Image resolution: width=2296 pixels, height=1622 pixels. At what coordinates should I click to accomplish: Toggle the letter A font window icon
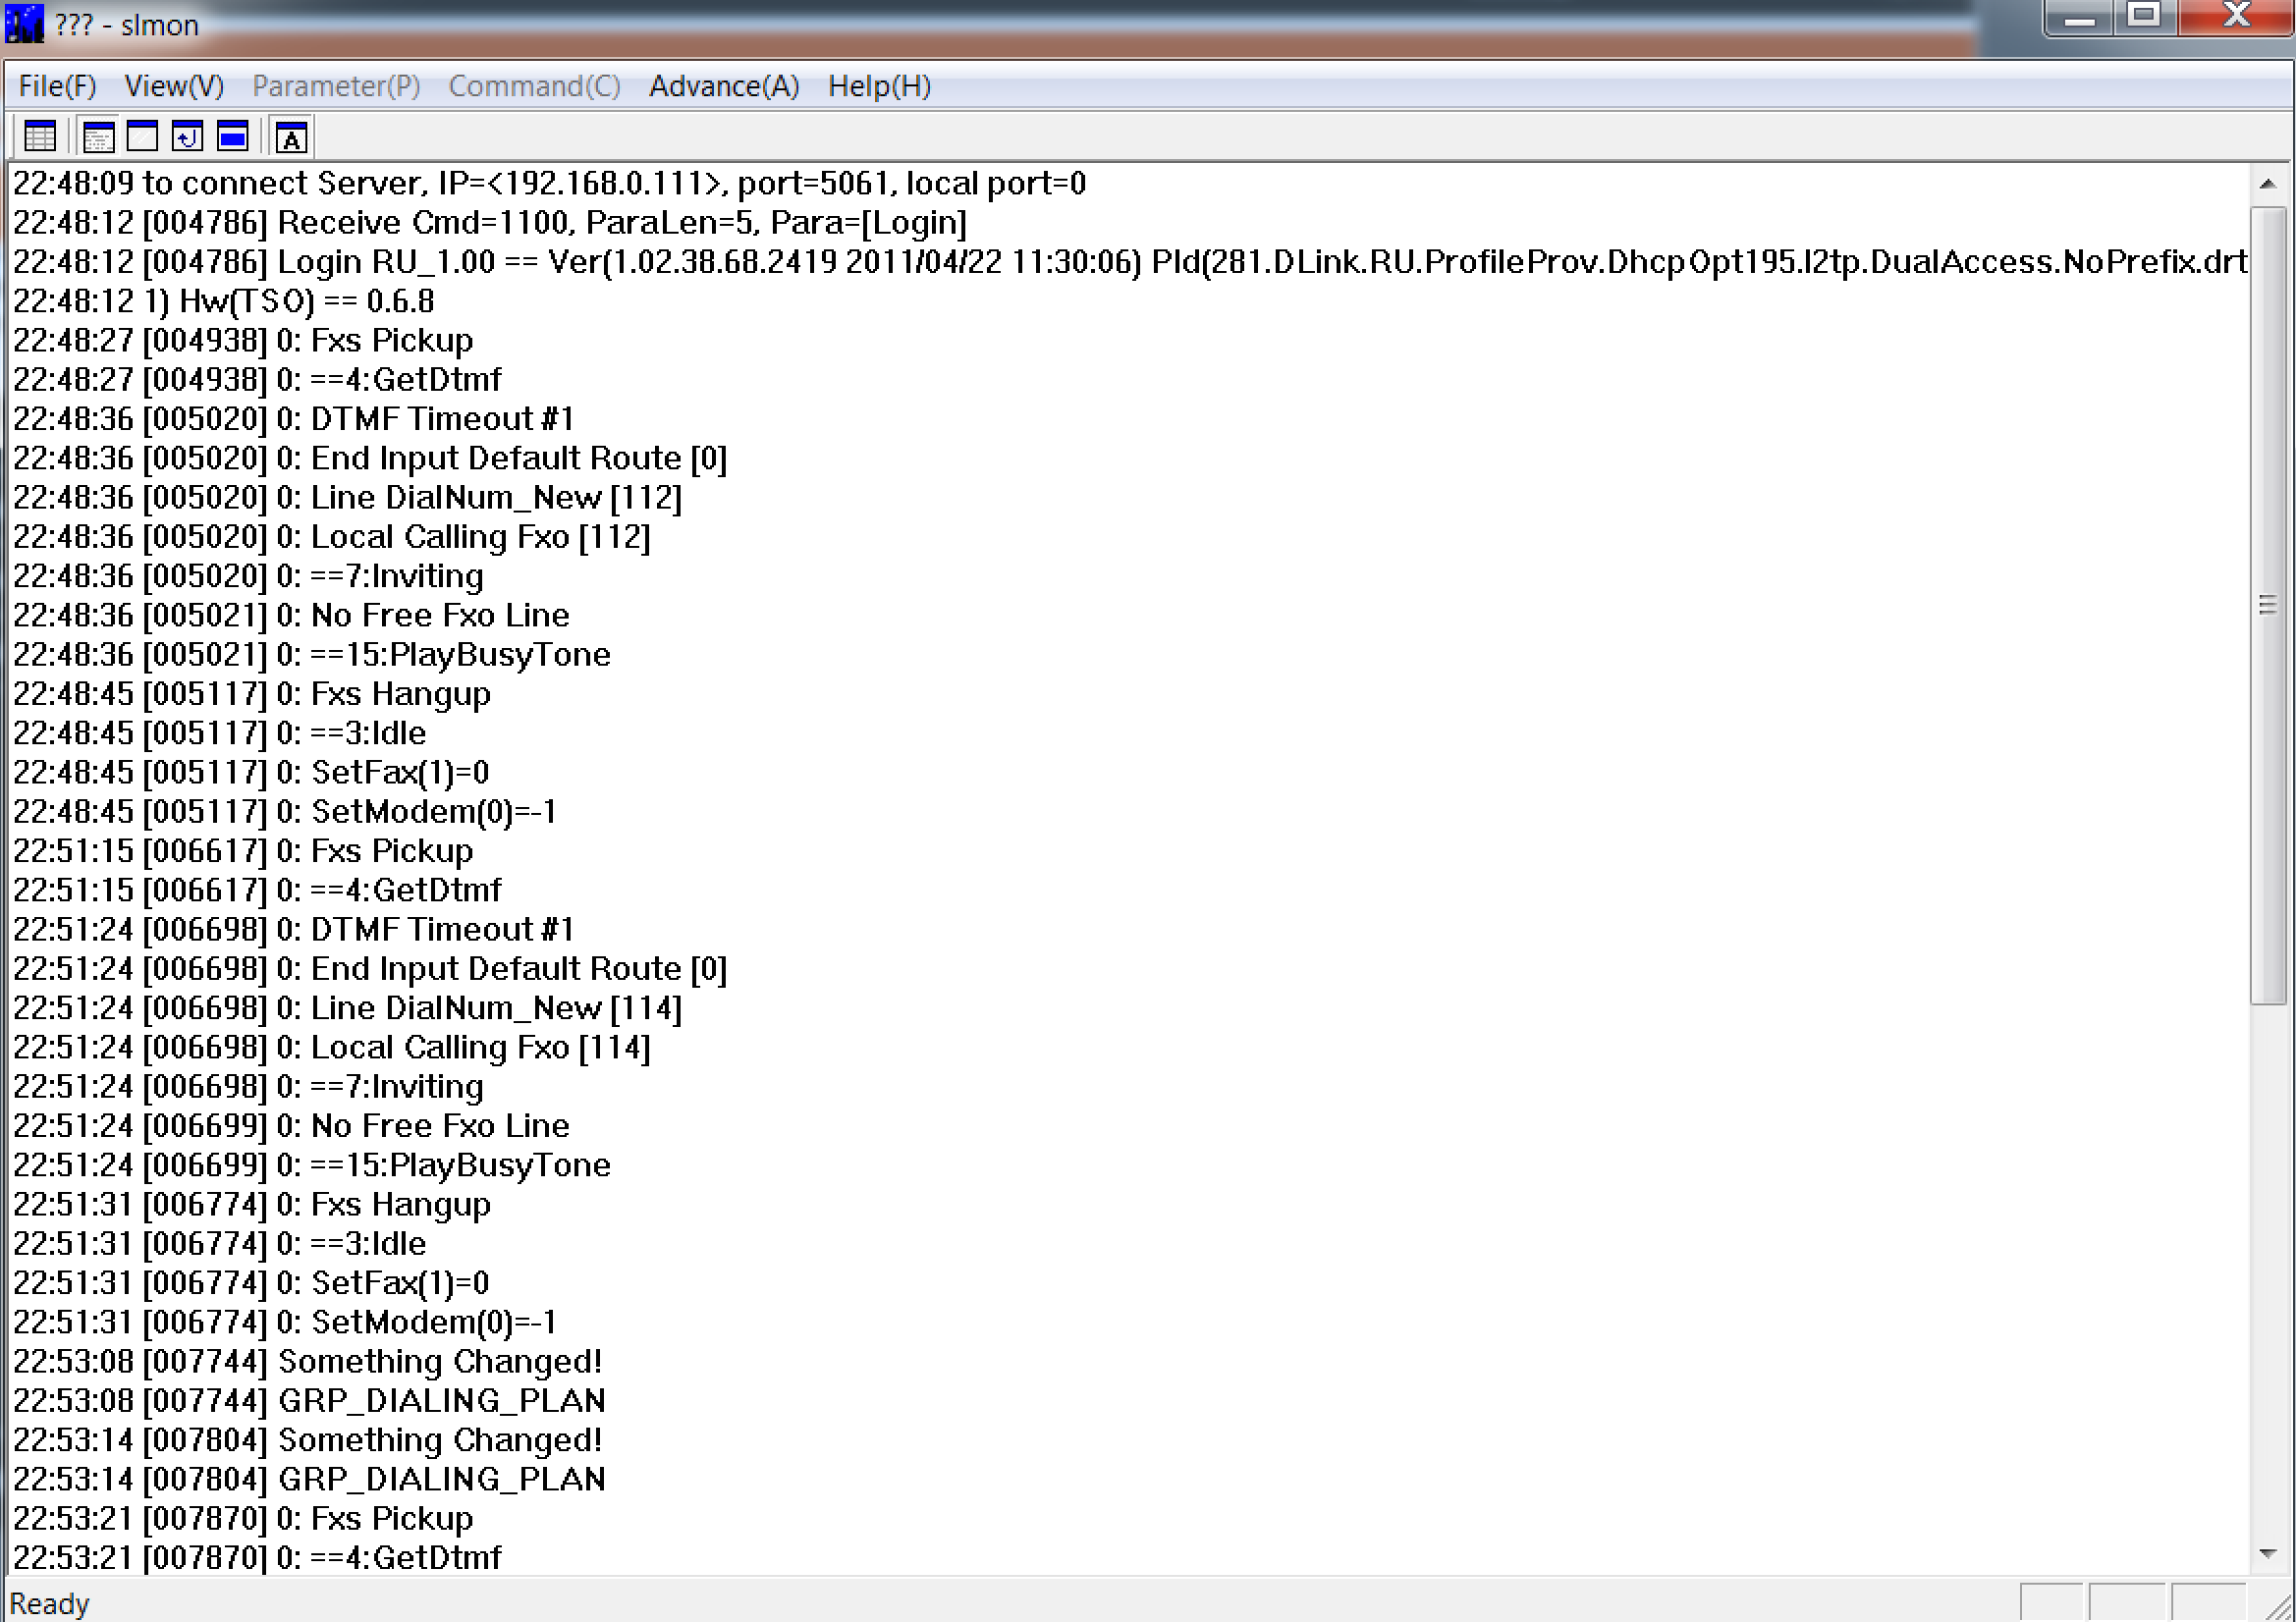tap(291, 138)
